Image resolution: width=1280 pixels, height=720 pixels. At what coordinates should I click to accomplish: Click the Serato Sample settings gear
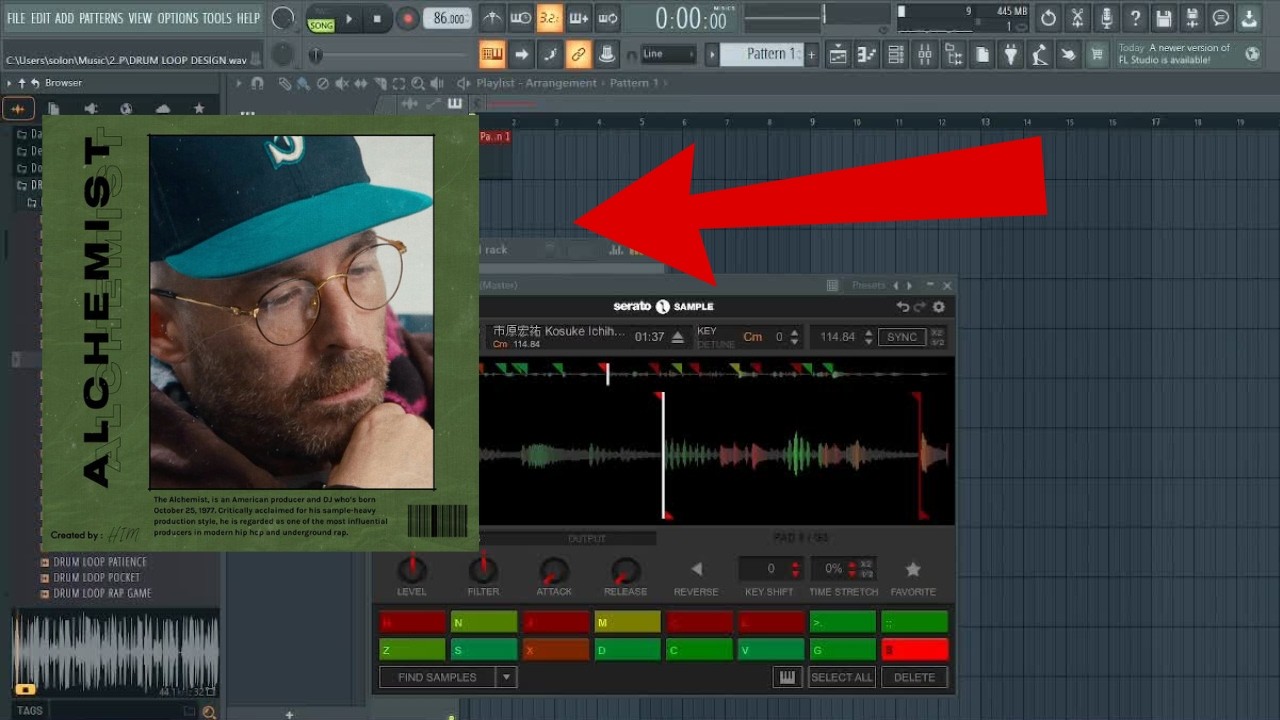(938, 307)
